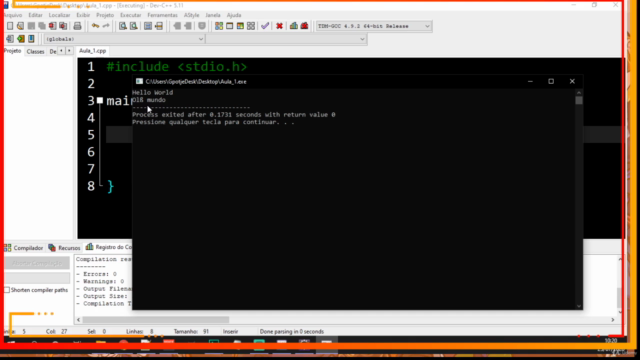Toggle Shorten compiler paths checkbox
Viewport: 640px width, 360px height.
click(x=7, y=290)
